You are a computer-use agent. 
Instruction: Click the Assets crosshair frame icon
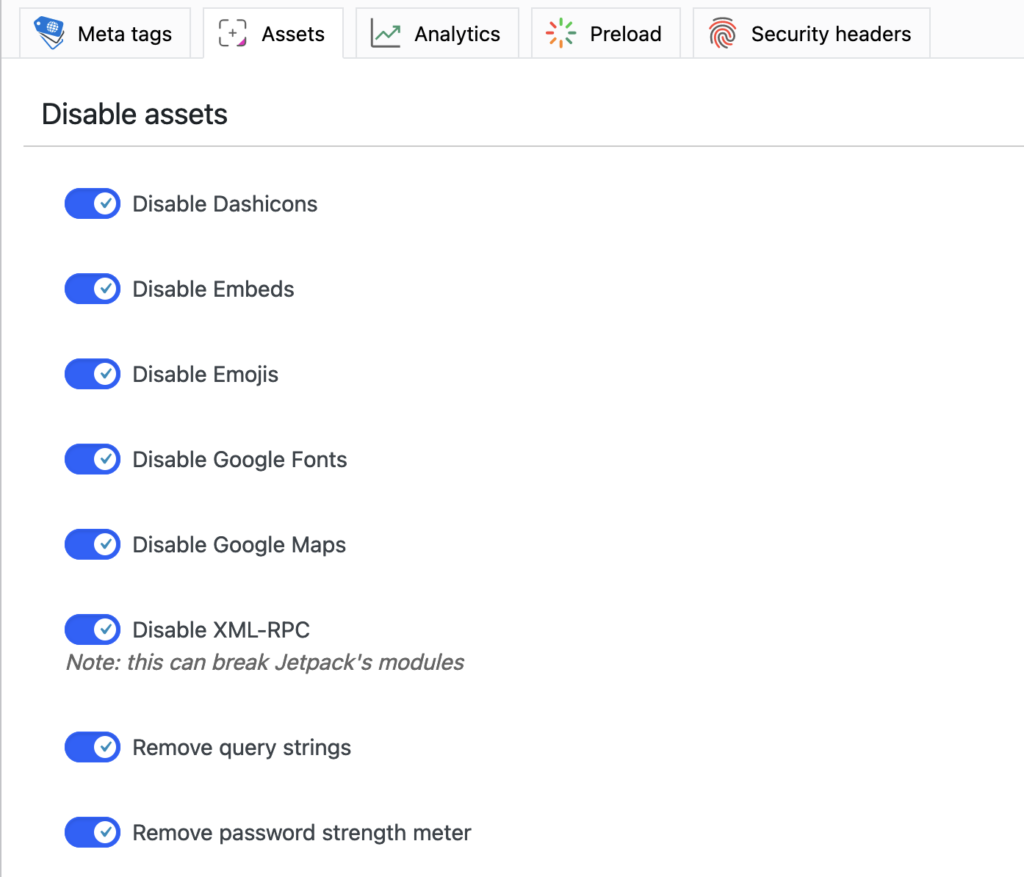coord(232,33)
